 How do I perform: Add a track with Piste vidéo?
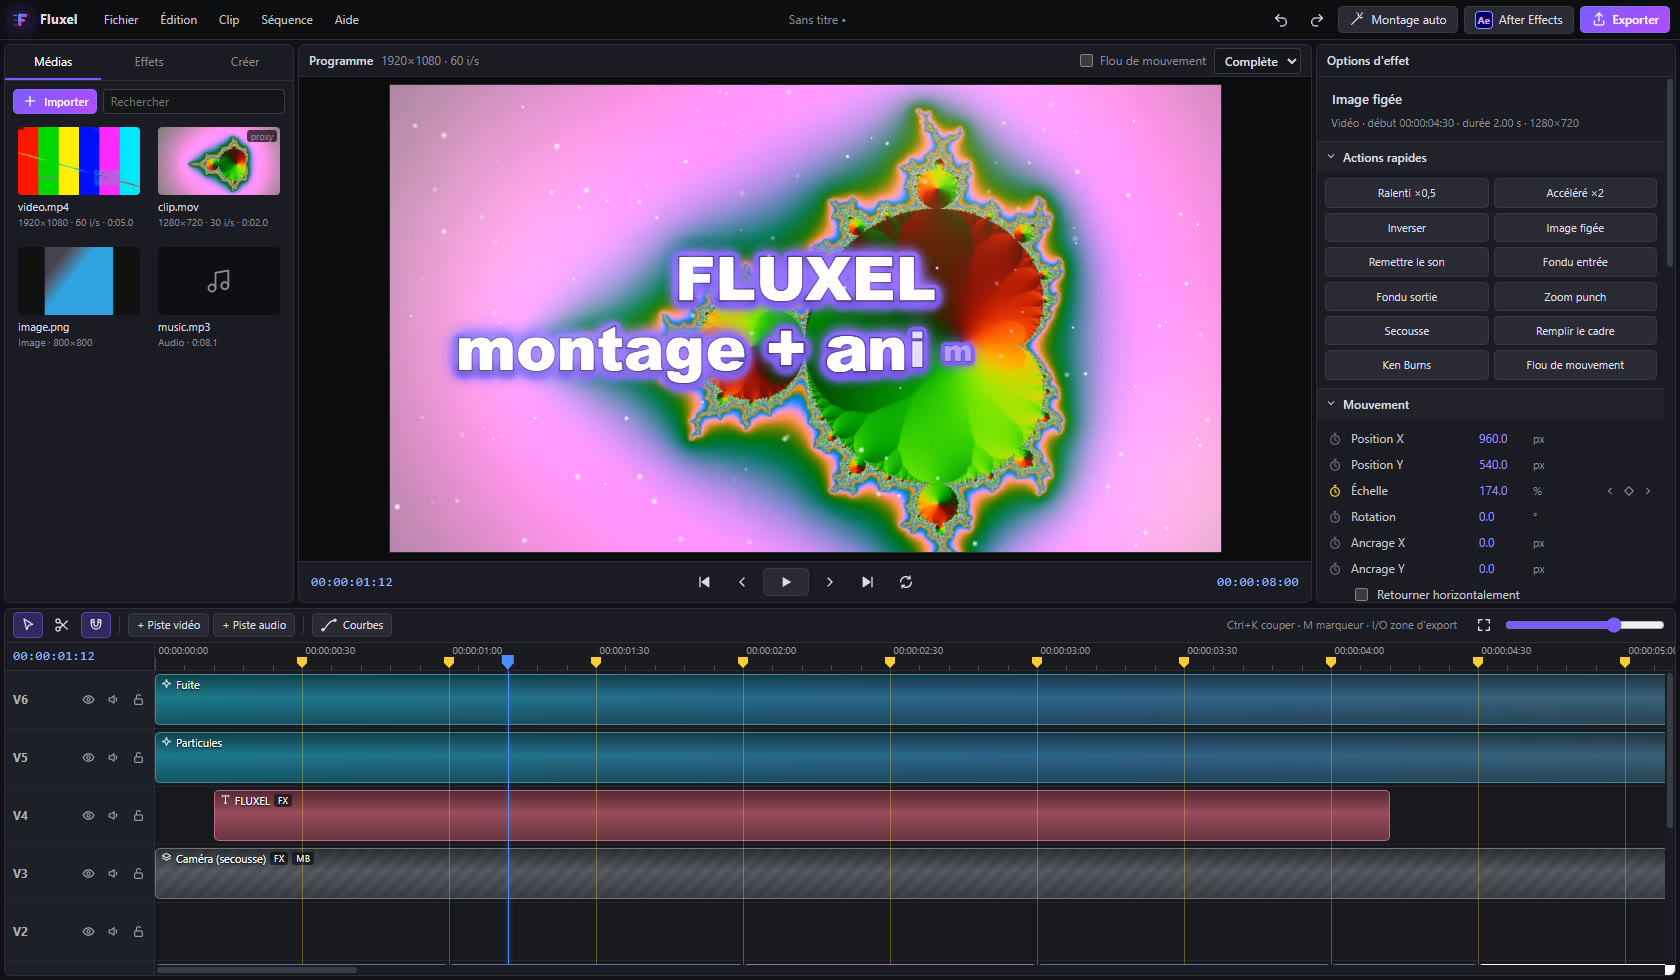(x=168, y=625)
